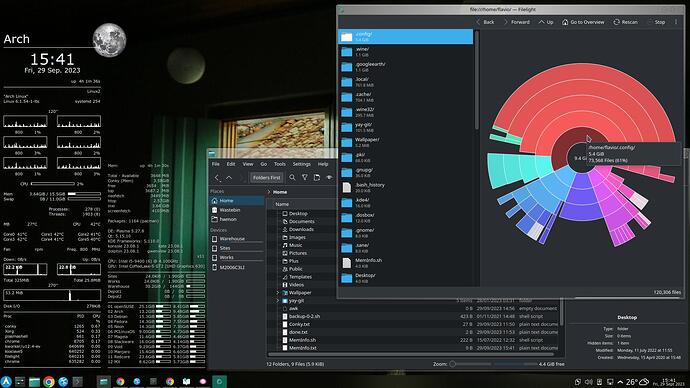
Task: Open volume control in system tray
Action: pos(588,381)
